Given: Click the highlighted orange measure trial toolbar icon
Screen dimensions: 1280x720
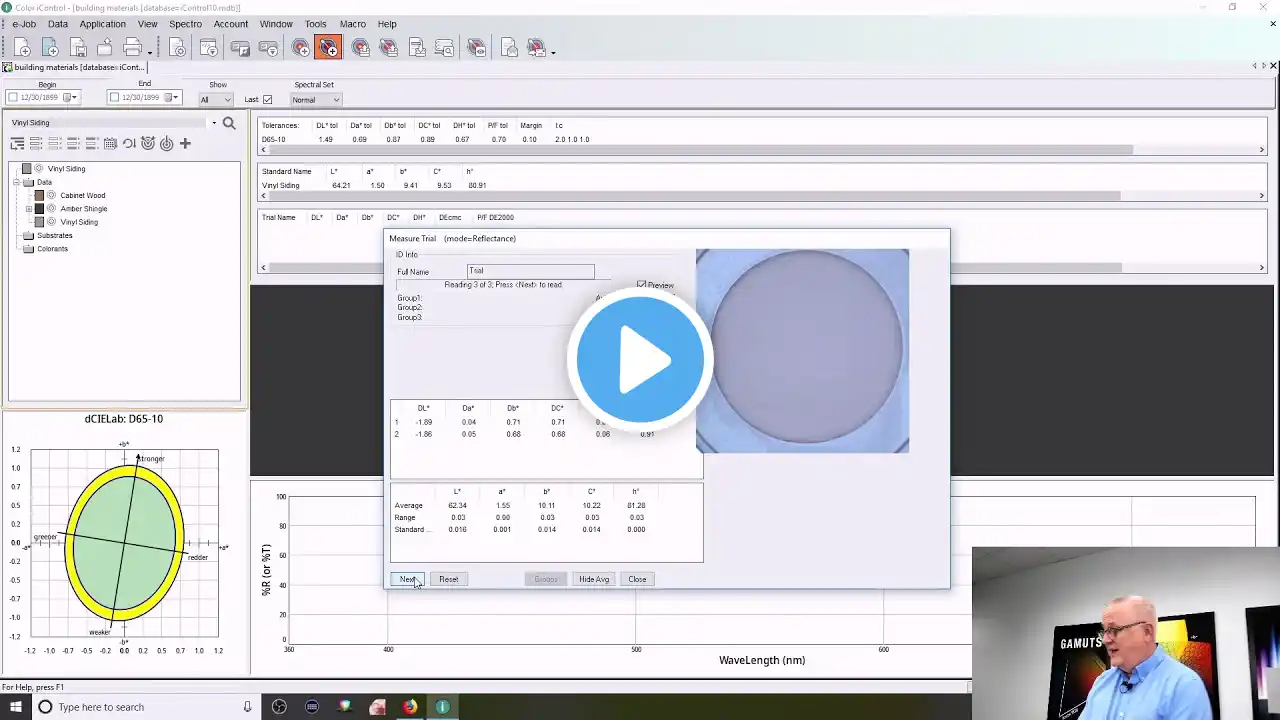Looking at the screenshot, I should [x=328, y=47].
